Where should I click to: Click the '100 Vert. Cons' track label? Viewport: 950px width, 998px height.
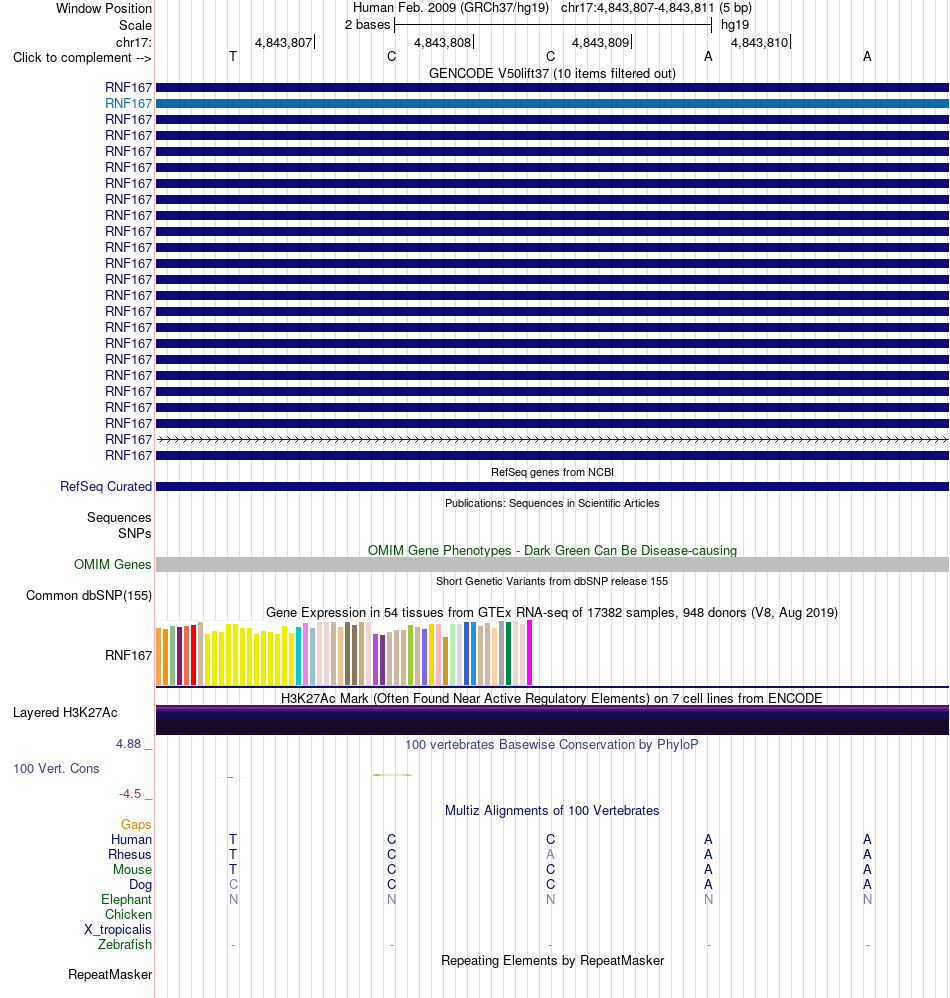(x=56, y=768)
